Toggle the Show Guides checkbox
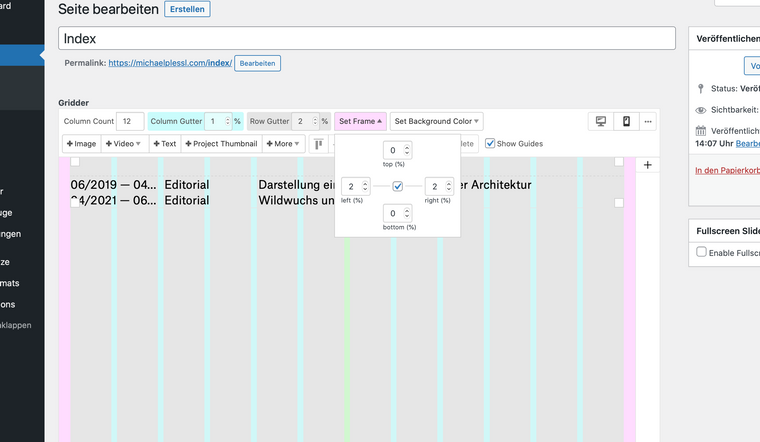Viewport: 760px width, 442px height. point(490,144)
